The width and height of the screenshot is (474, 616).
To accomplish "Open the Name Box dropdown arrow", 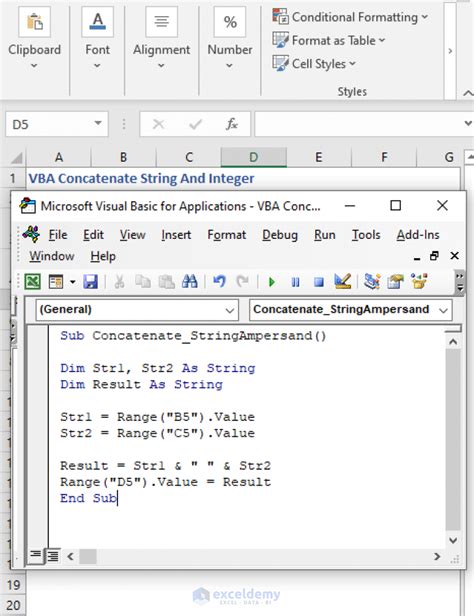I will click(98, 123).
